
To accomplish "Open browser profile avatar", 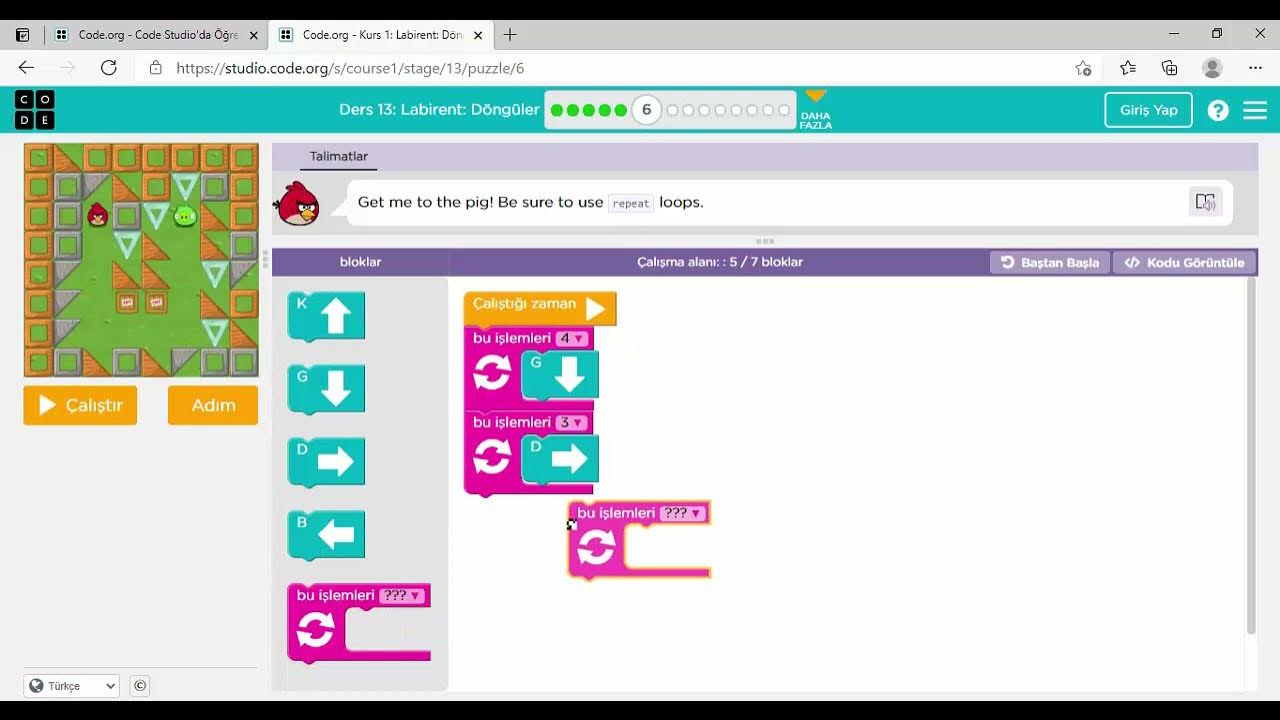I will [x=1212, y=68].
